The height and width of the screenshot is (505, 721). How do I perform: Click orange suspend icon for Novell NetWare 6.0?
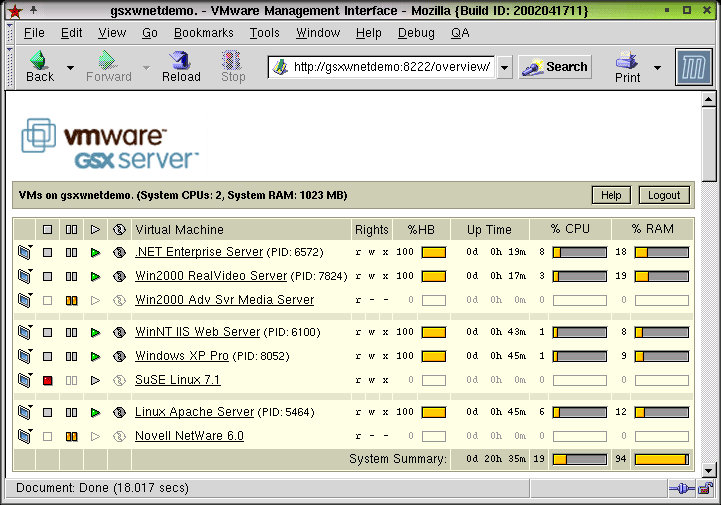(x=71, y=436)
